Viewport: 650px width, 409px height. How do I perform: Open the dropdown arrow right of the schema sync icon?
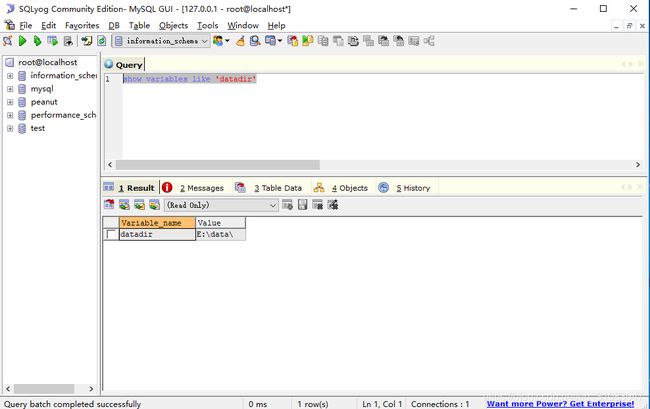(x=280, y=41)
